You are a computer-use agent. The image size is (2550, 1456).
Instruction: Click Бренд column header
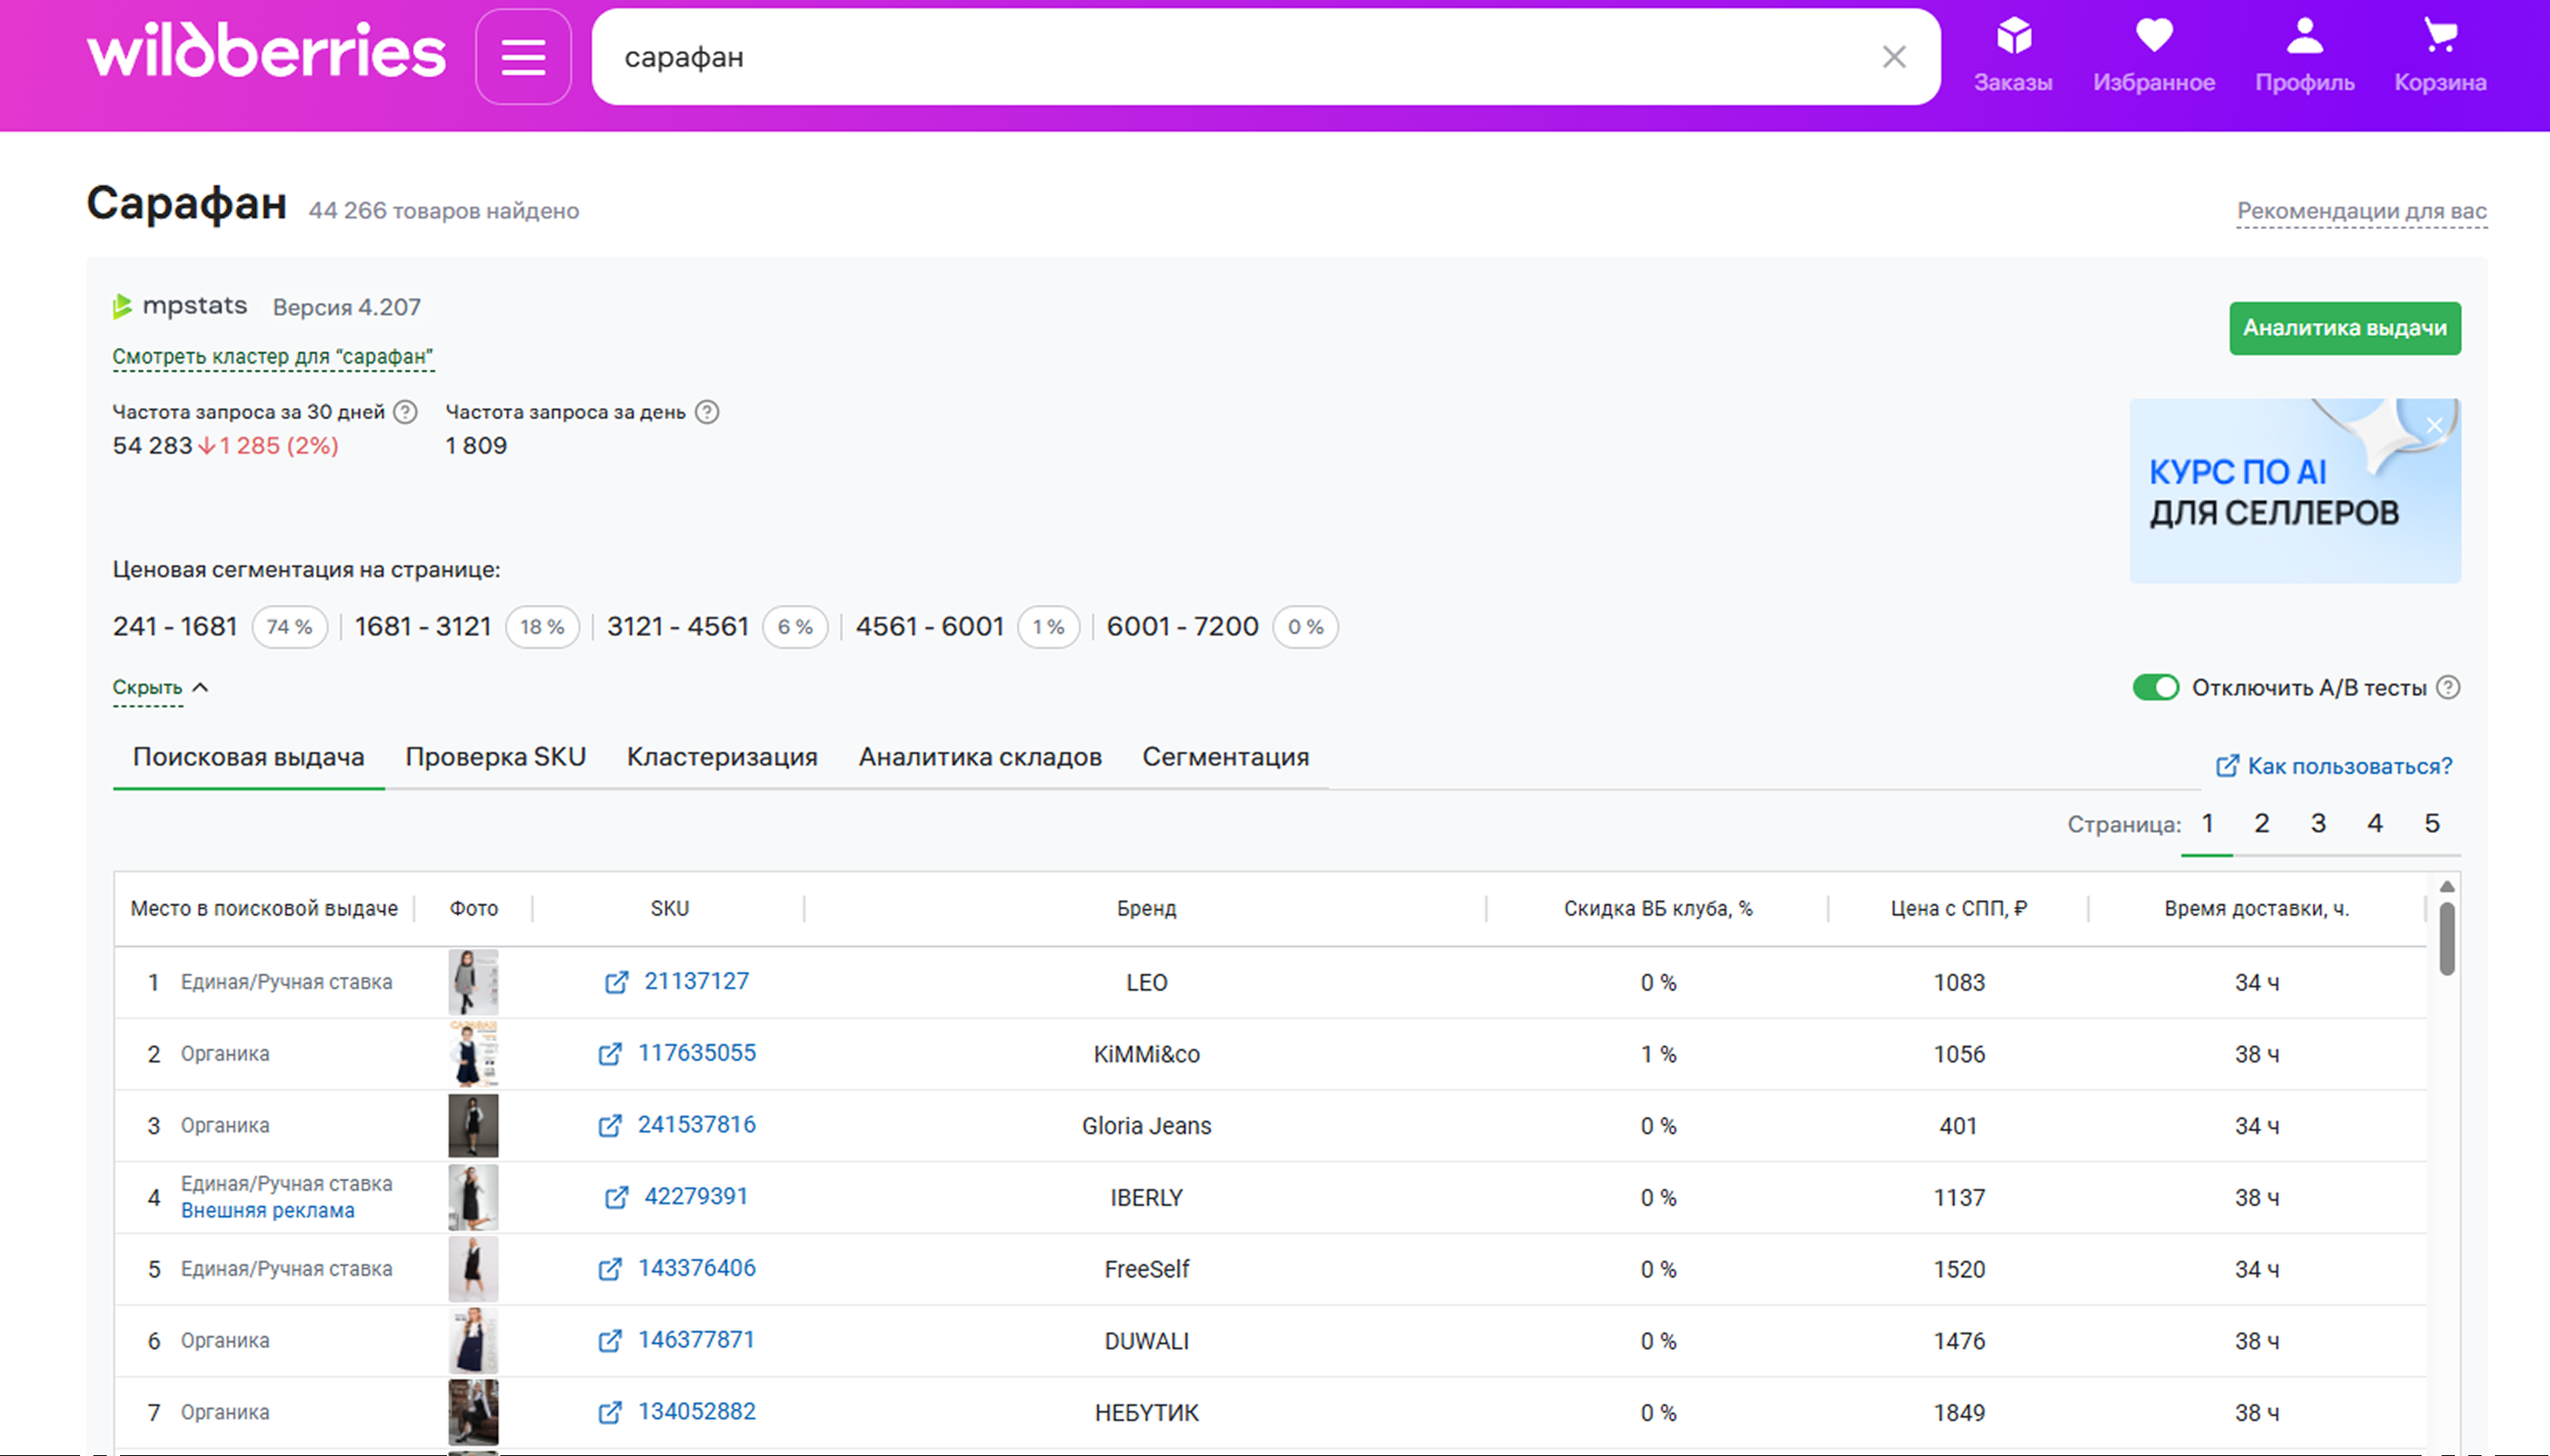coord(1146,908)
